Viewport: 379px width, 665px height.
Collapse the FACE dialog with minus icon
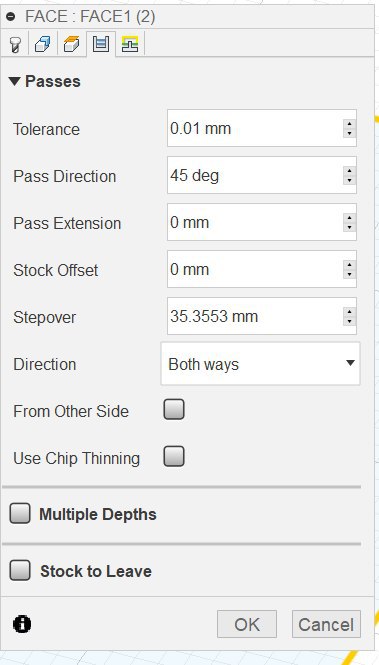[11, 17]
